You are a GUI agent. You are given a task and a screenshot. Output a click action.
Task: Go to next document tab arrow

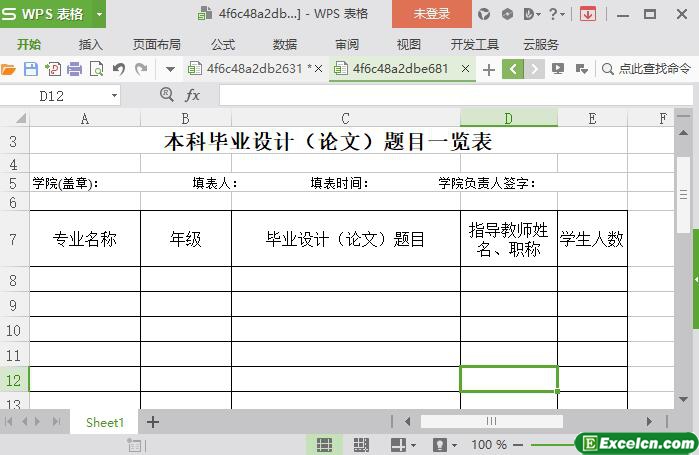[x=534, y=69]
